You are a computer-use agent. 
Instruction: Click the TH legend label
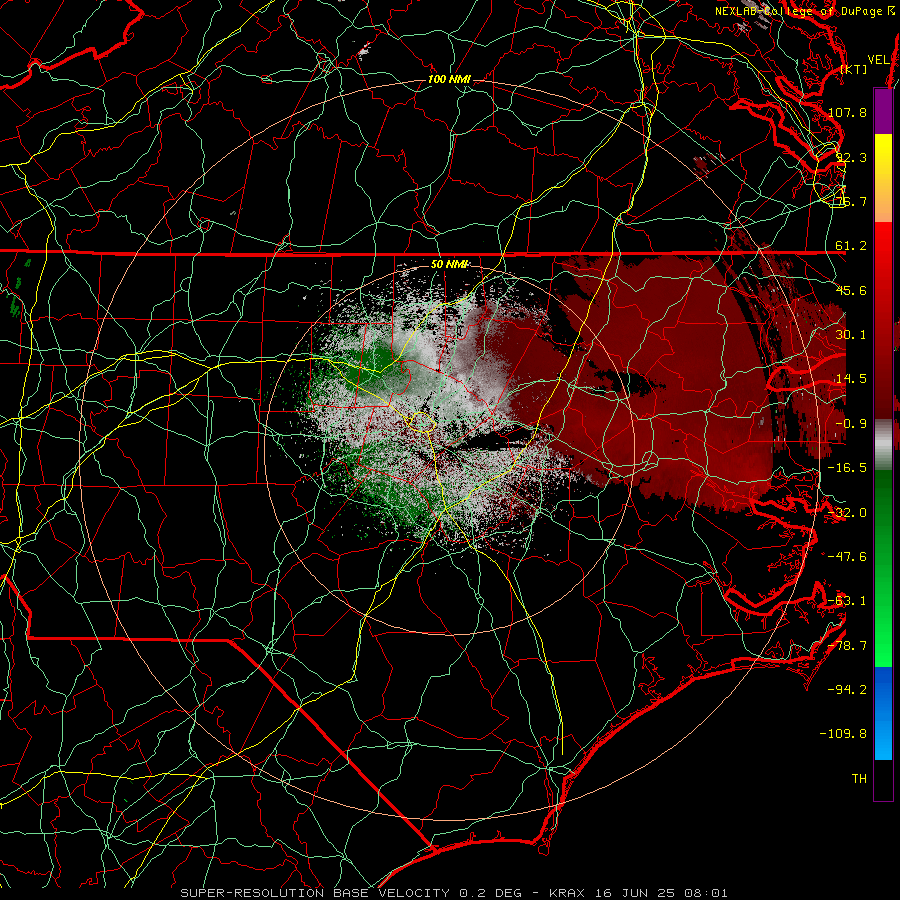[x=859, y=779]
